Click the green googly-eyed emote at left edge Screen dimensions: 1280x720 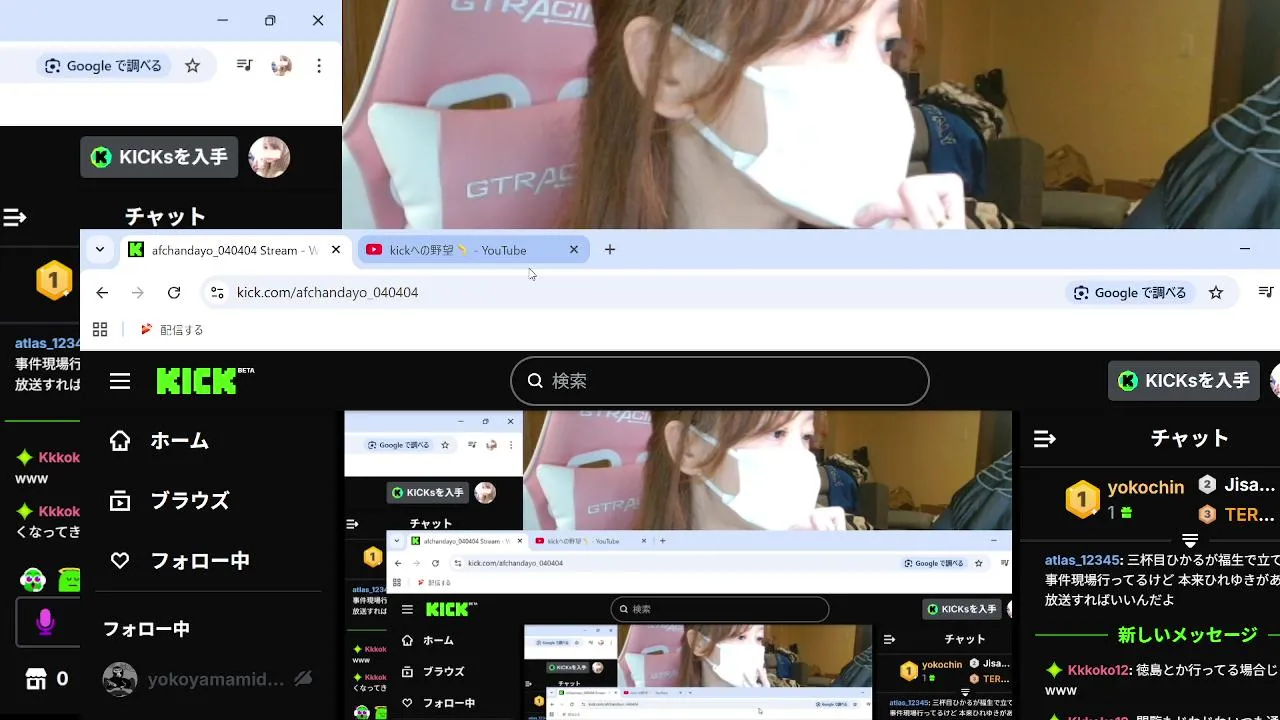pyautogui.click(x=33, y=579)
